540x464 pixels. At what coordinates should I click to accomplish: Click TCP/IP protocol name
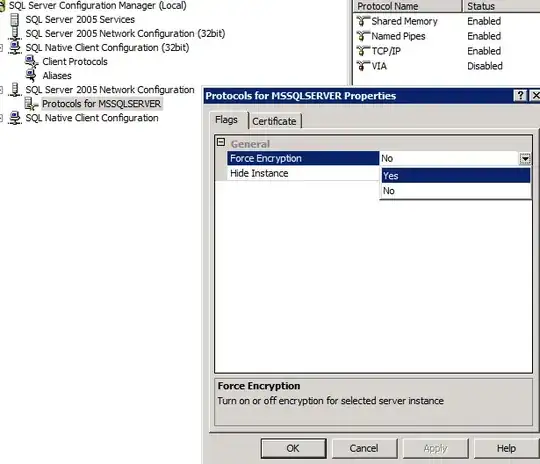[x=386, y=51]
